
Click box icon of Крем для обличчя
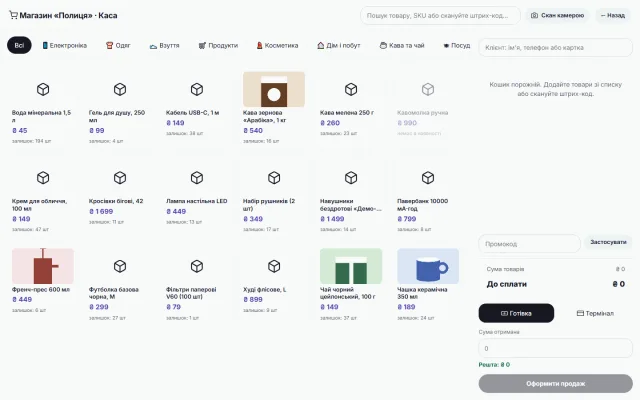(x=43, y=178)
